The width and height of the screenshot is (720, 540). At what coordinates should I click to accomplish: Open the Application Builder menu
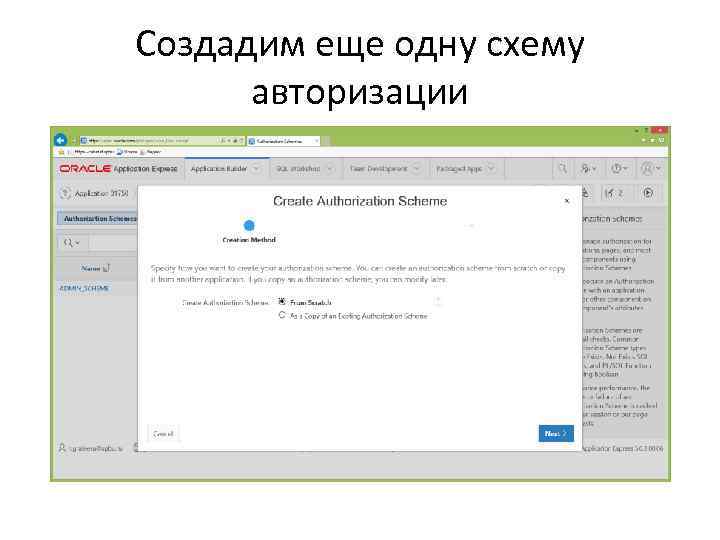[219, 169]
